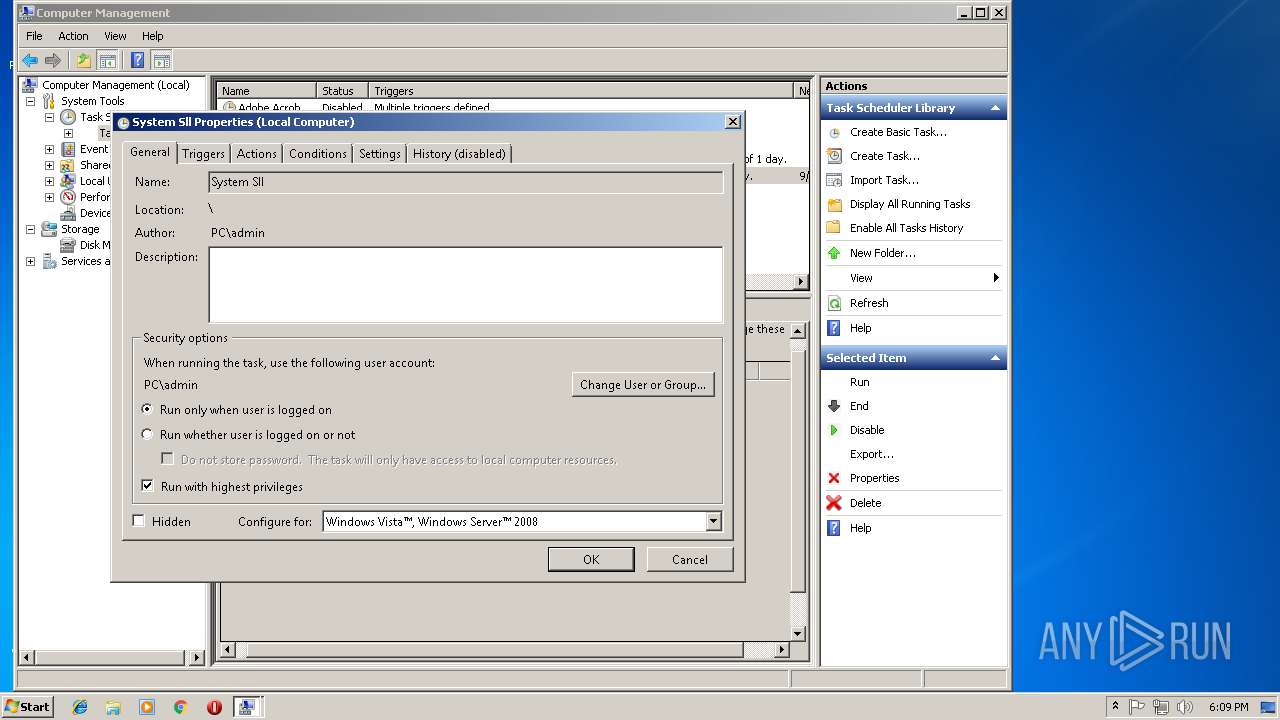Click the Services and Applications icon
The height and width of the screenshot is (720, 1280).
click(49, 261)
